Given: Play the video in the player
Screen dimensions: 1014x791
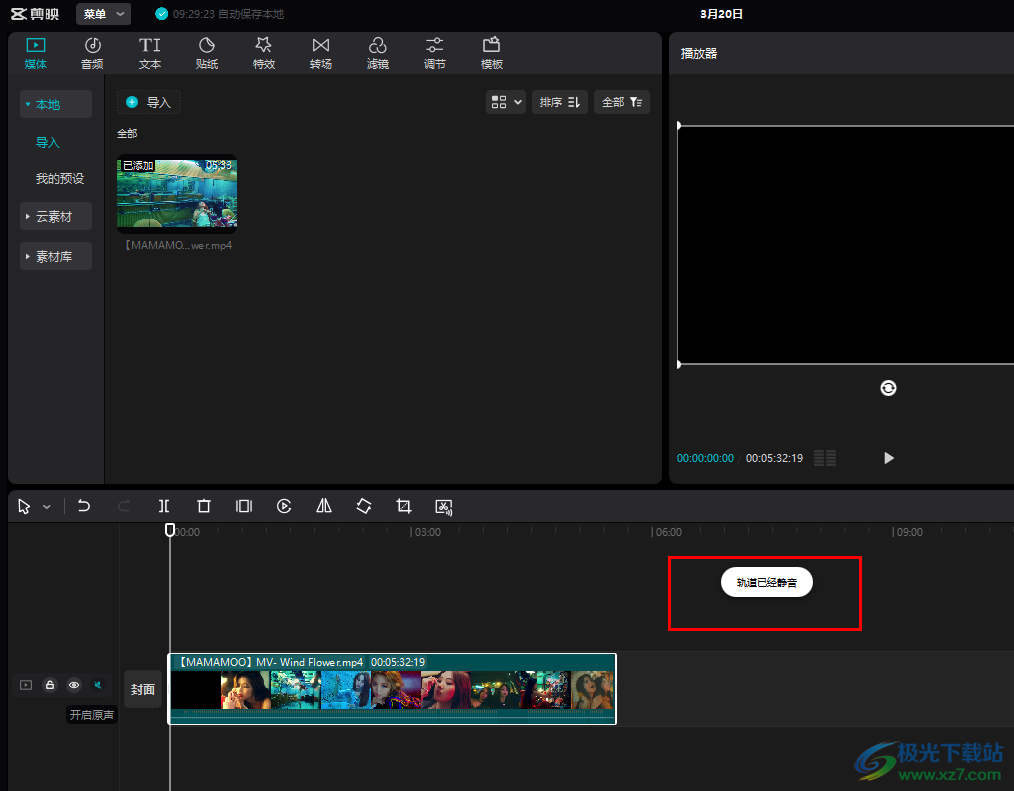Looking at the screenshot, I should [x=889, y=458].
